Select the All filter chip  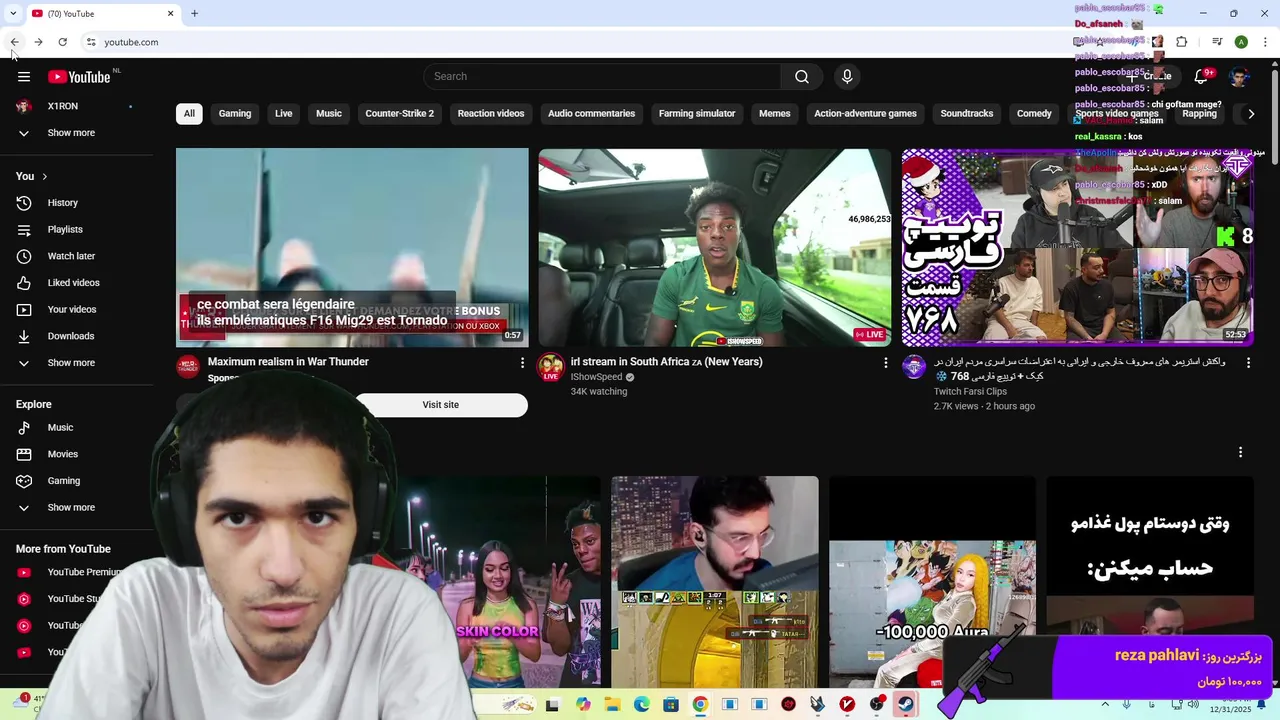click(189, 113)
